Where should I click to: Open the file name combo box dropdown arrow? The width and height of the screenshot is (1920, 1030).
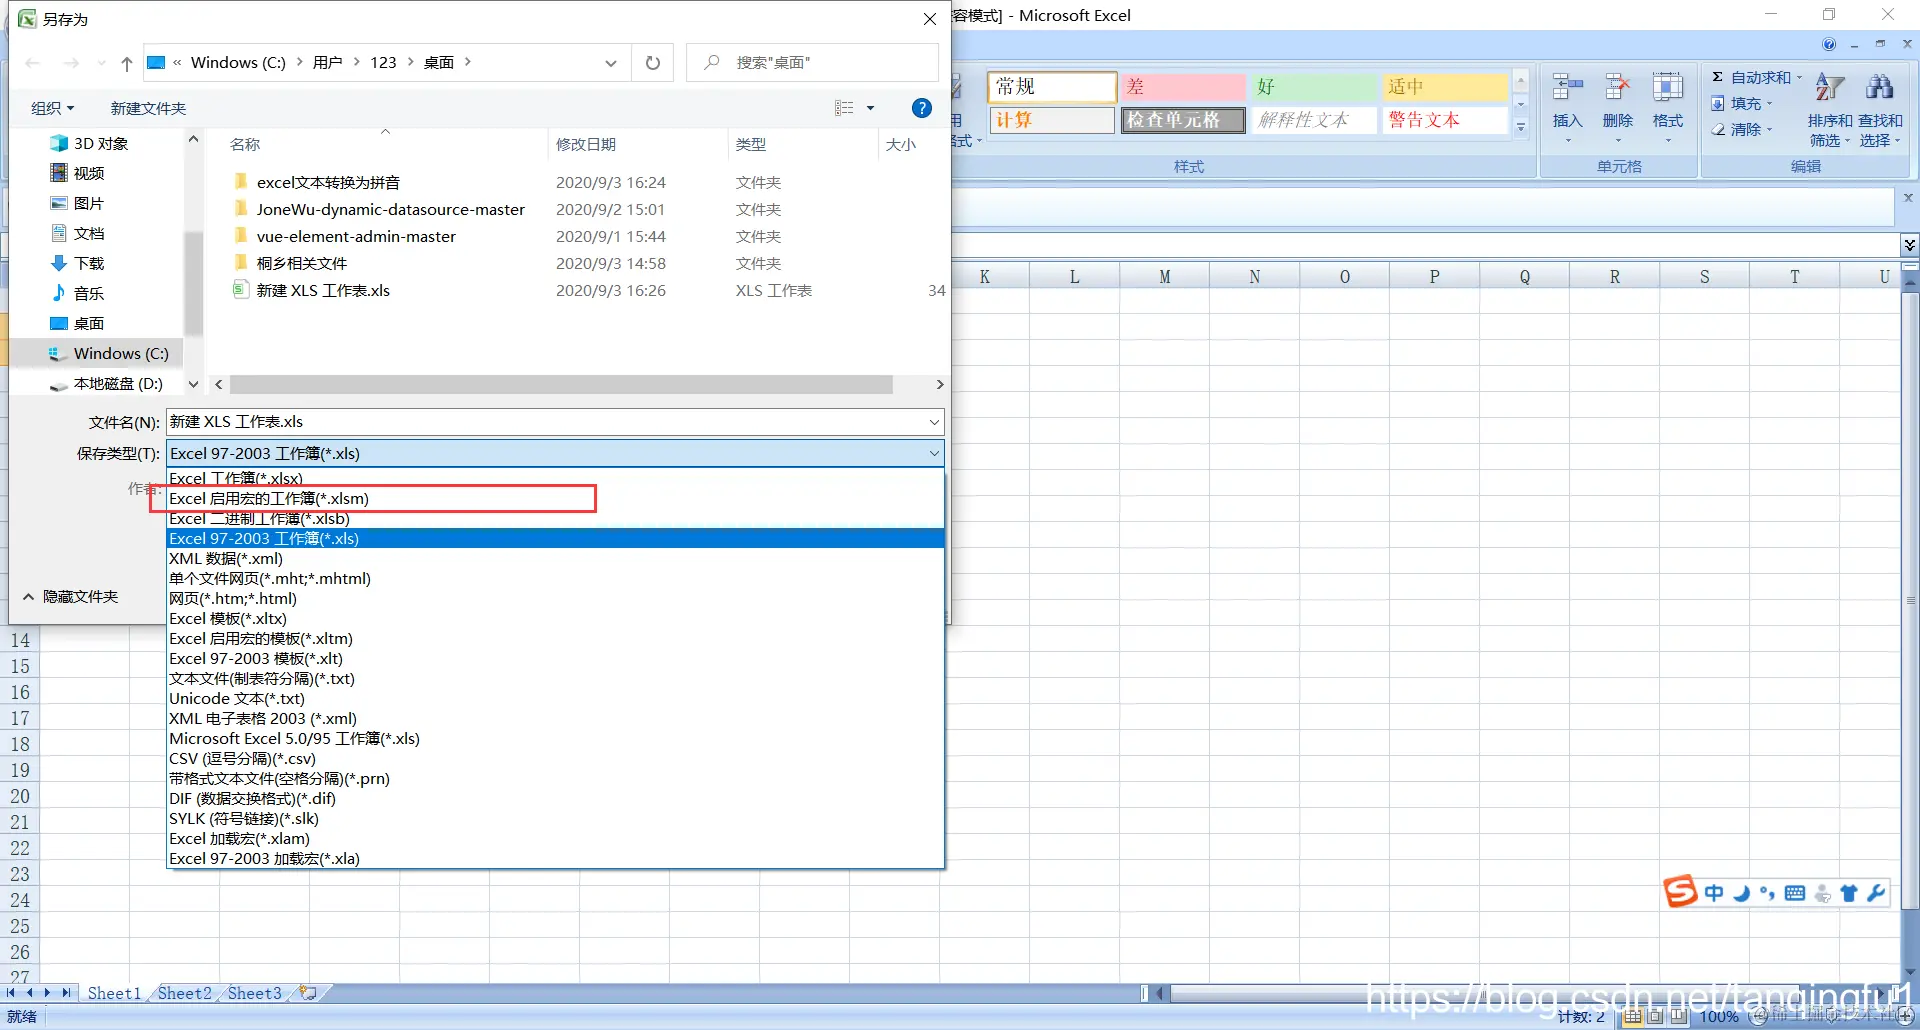[934, 422]
